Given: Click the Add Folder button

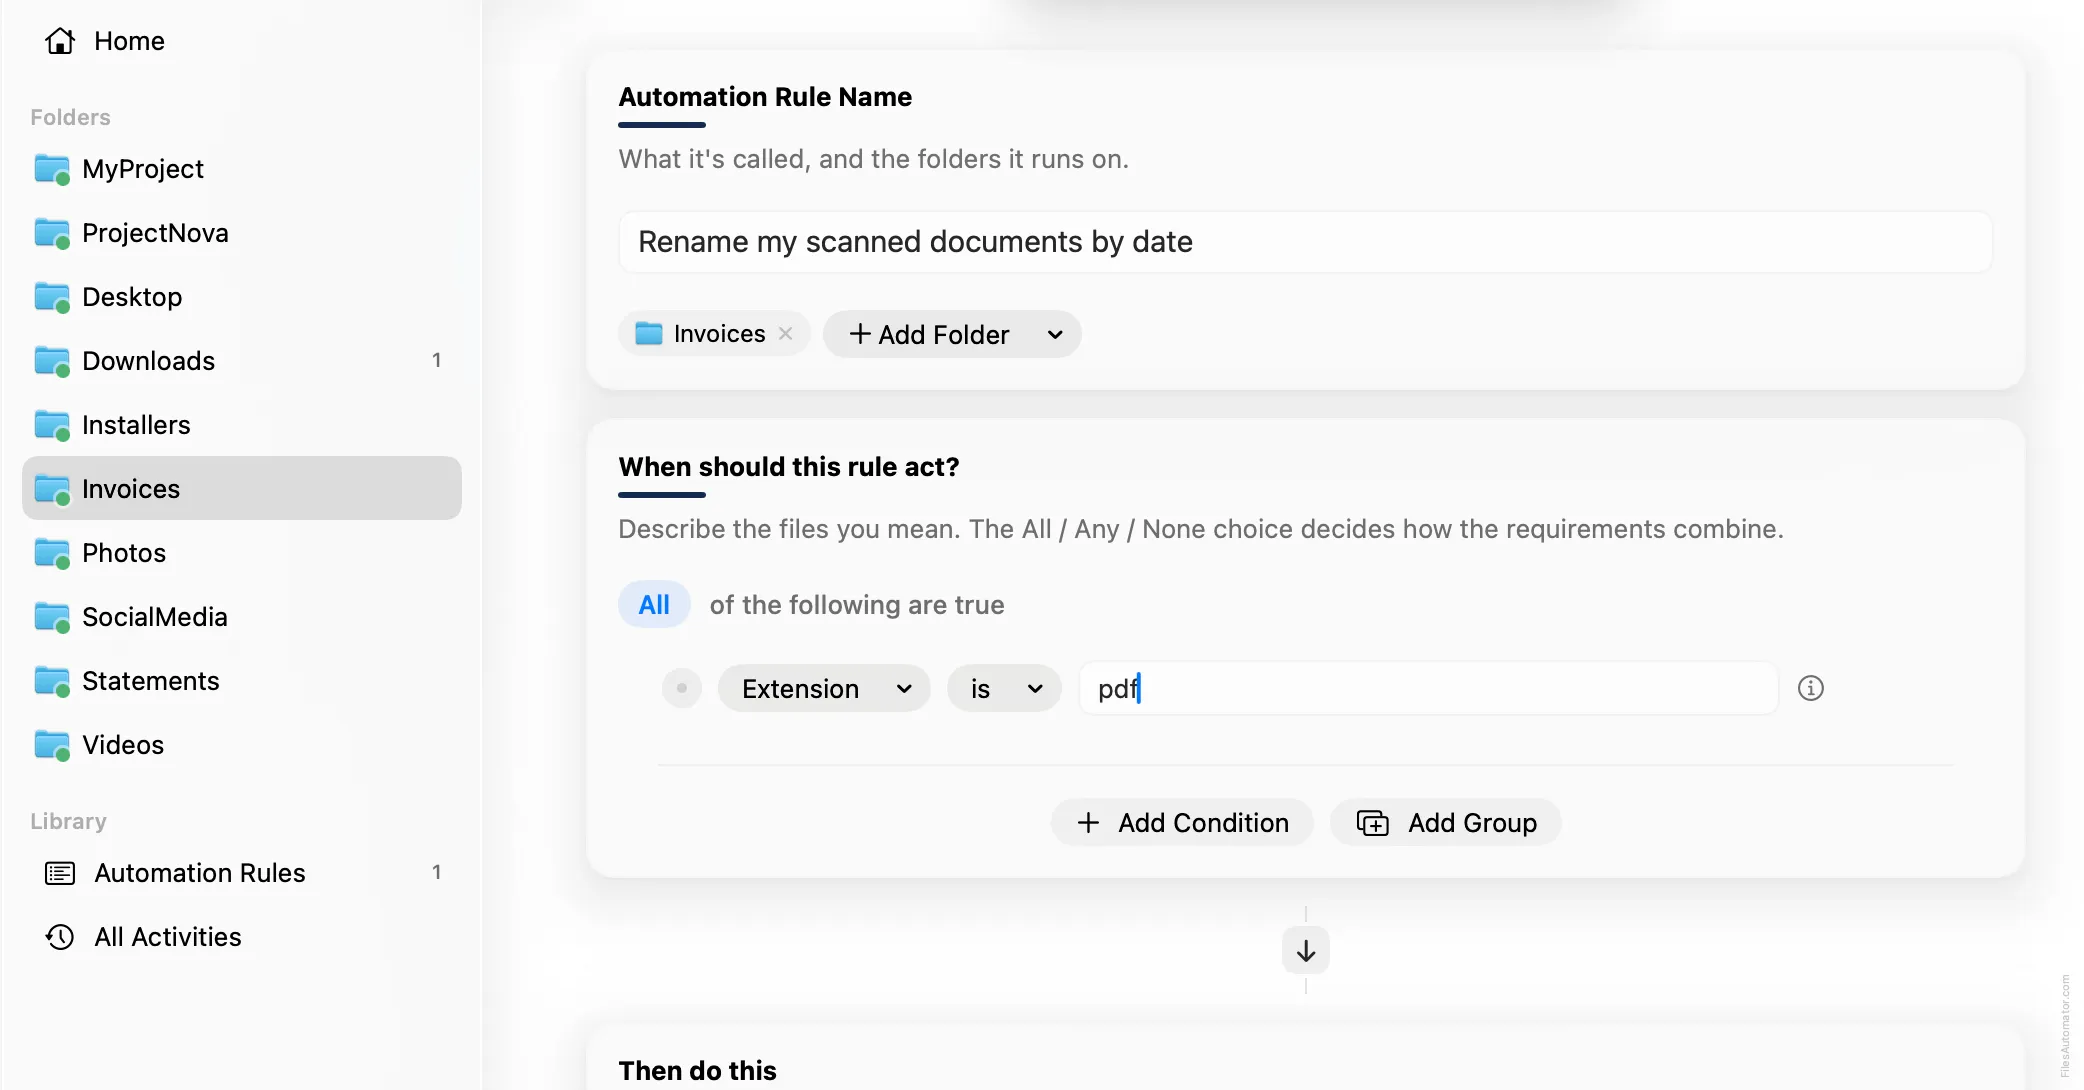Looking at the screenshot, I should (951, 334).
